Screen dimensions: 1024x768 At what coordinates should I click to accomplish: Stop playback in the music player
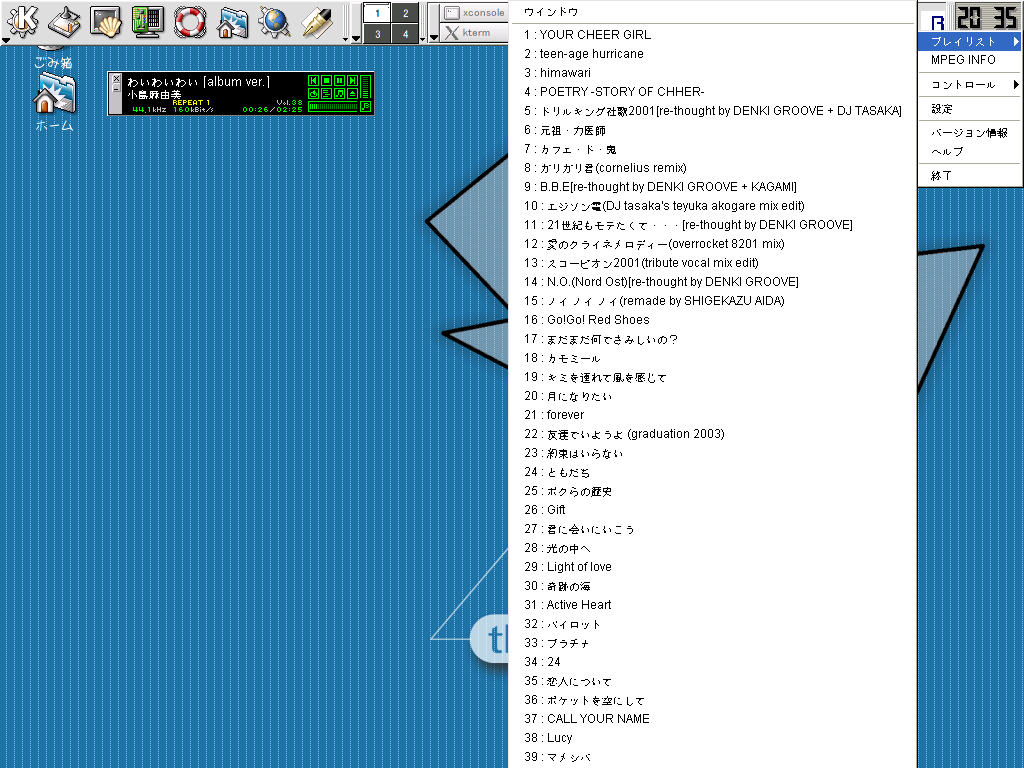[x=327, y=80]
